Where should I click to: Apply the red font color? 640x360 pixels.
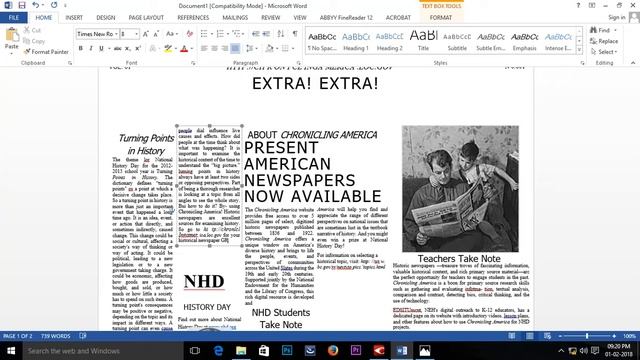[x=184, y=49]
